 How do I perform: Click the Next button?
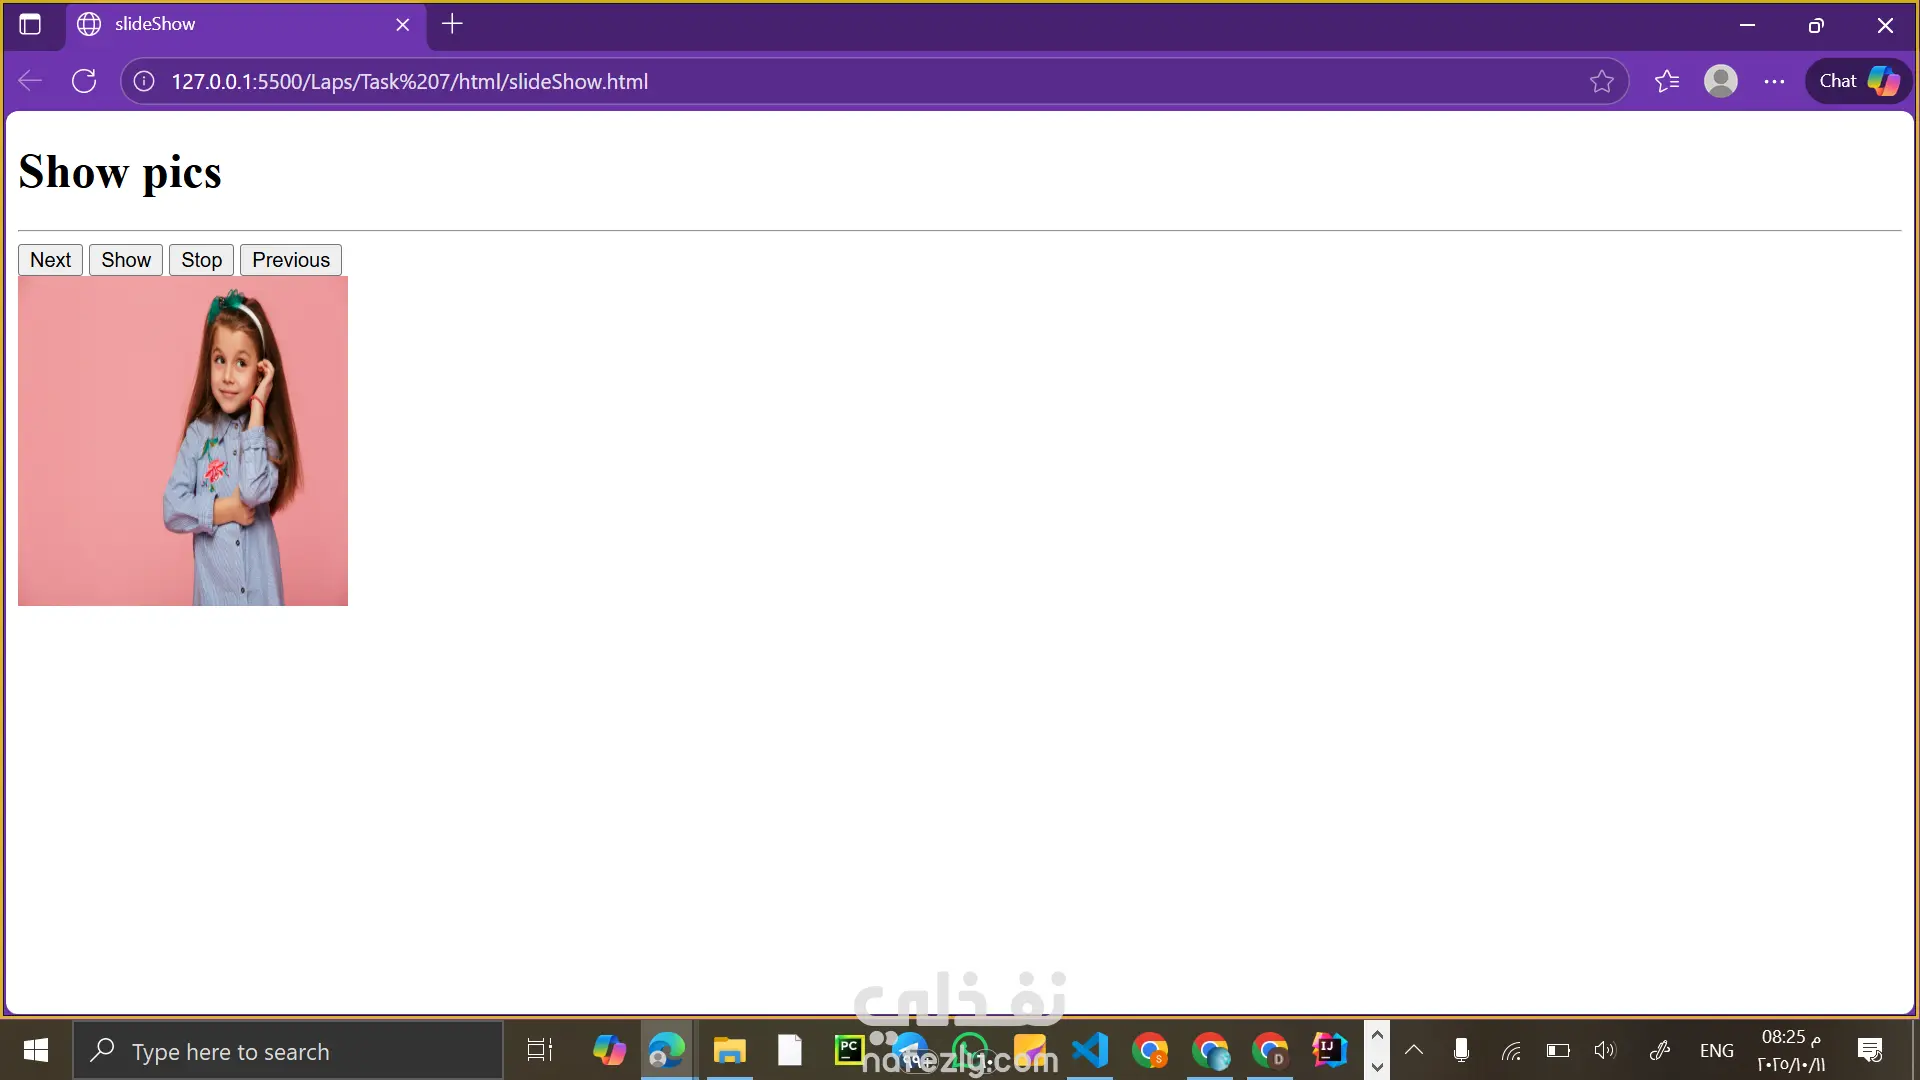point(50,260)
